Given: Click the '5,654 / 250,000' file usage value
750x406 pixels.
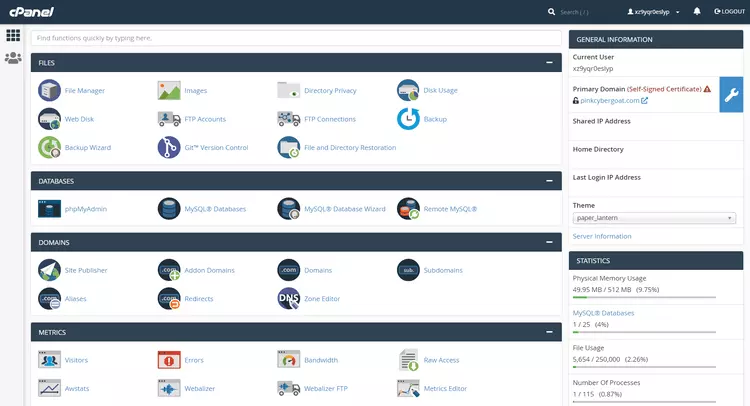Looking at the screenshot, I should [x=596, y=360].
